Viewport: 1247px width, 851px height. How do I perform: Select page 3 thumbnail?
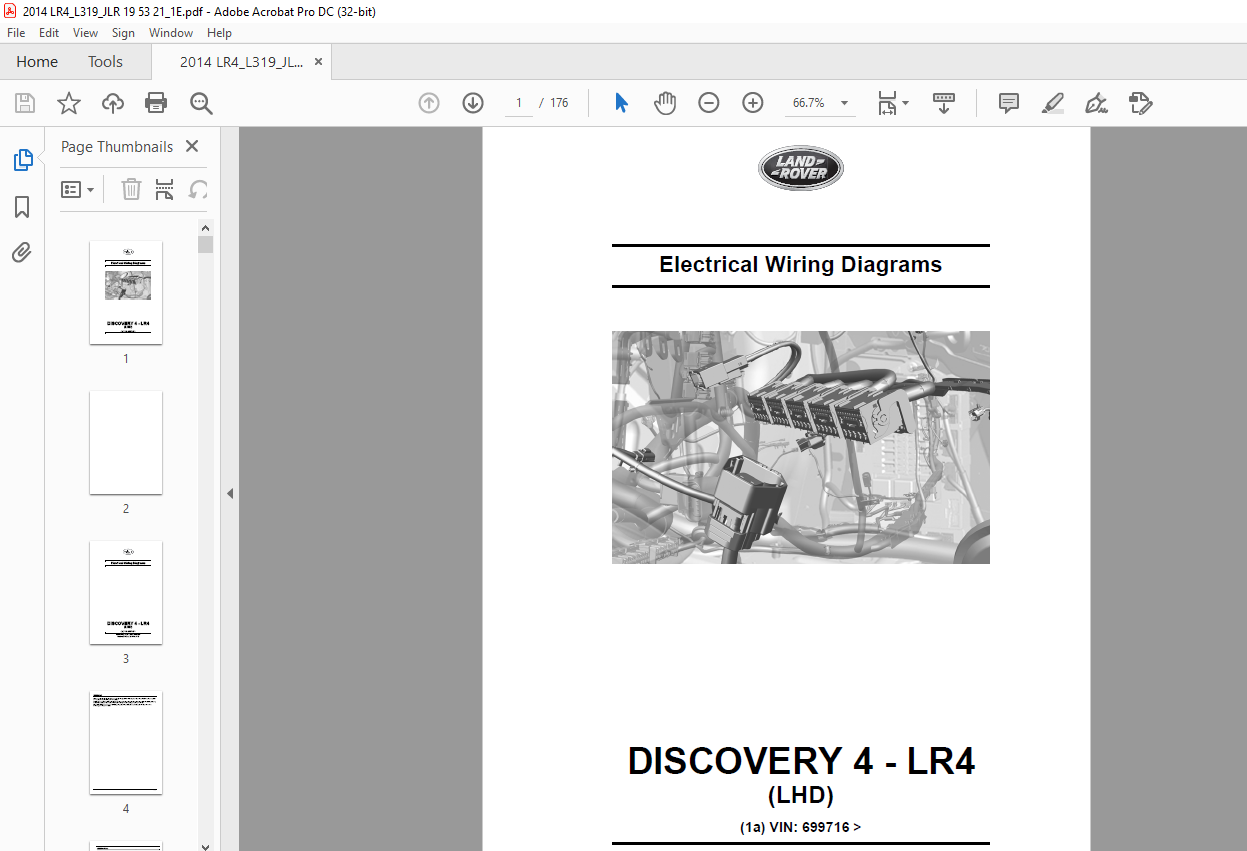[126, 592]
